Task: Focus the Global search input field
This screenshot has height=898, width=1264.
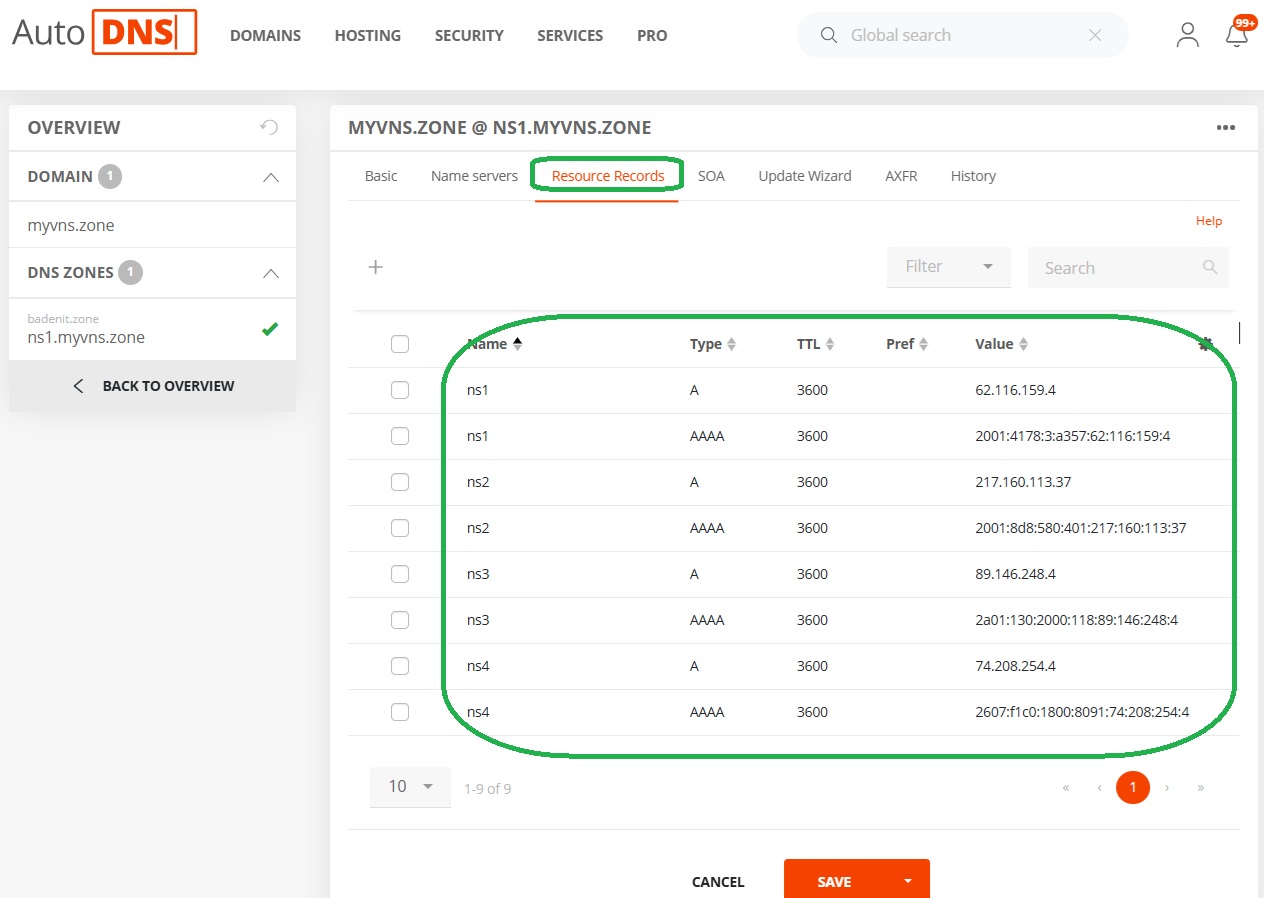Action: (x=961, y=35)
